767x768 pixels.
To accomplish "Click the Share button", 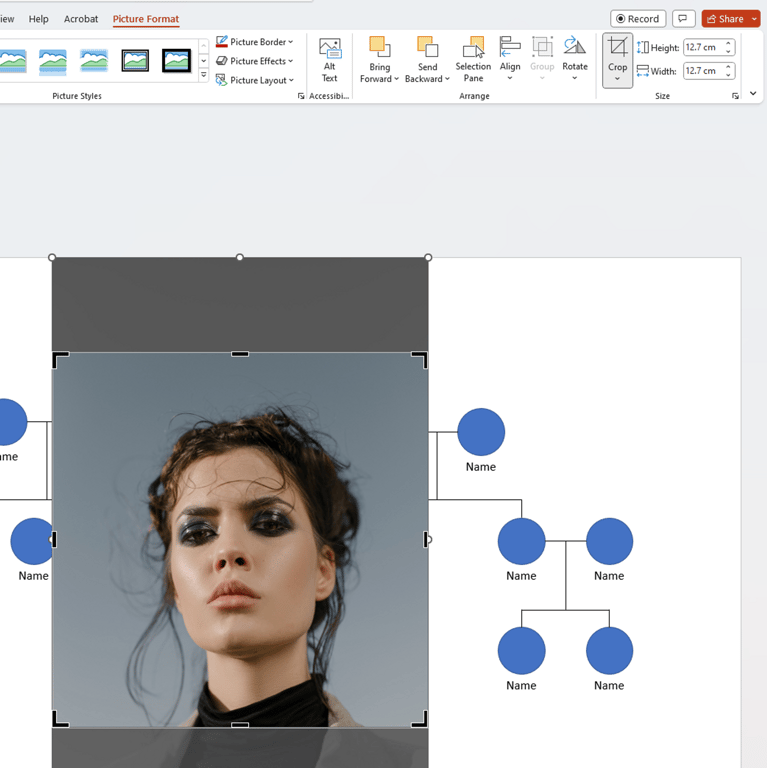I will click(725, 19).
